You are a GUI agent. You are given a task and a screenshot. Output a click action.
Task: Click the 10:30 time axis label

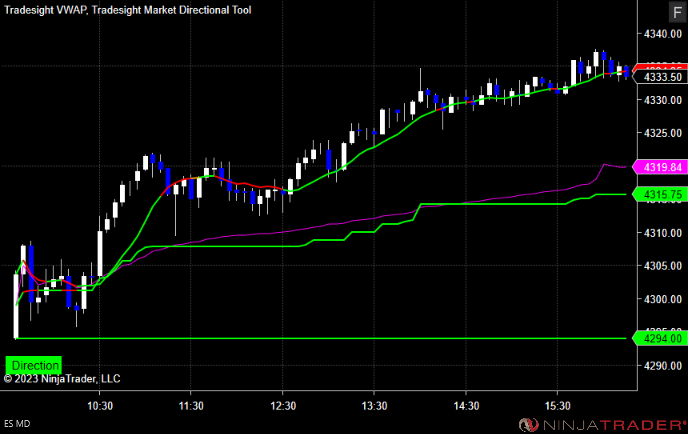pos(100,406)
